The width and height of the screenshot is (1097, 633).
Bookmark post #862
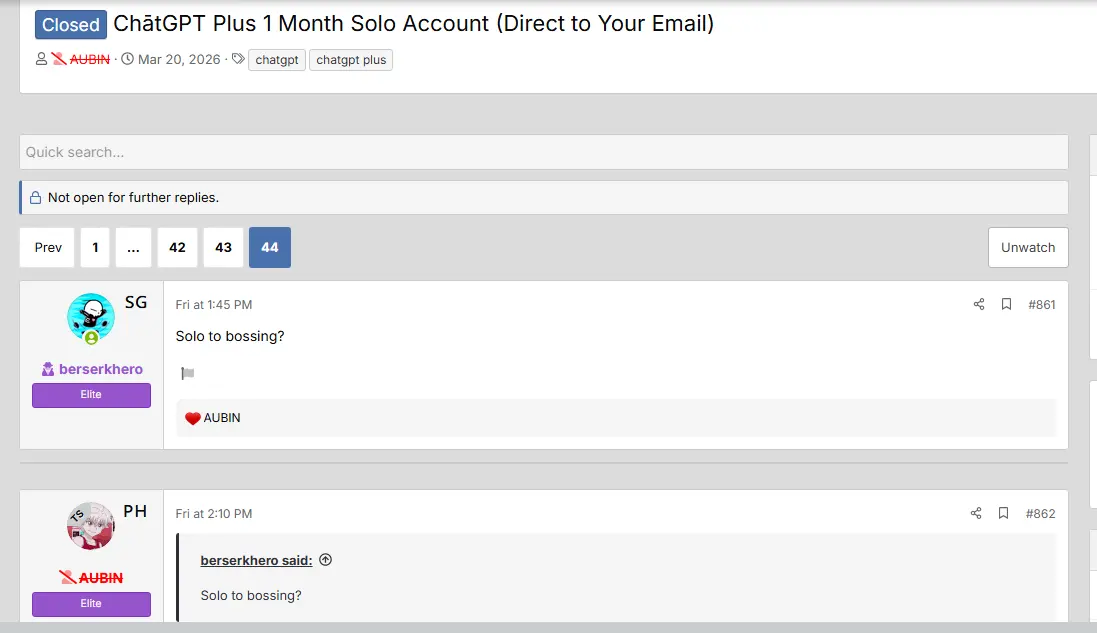[1003, 513]
